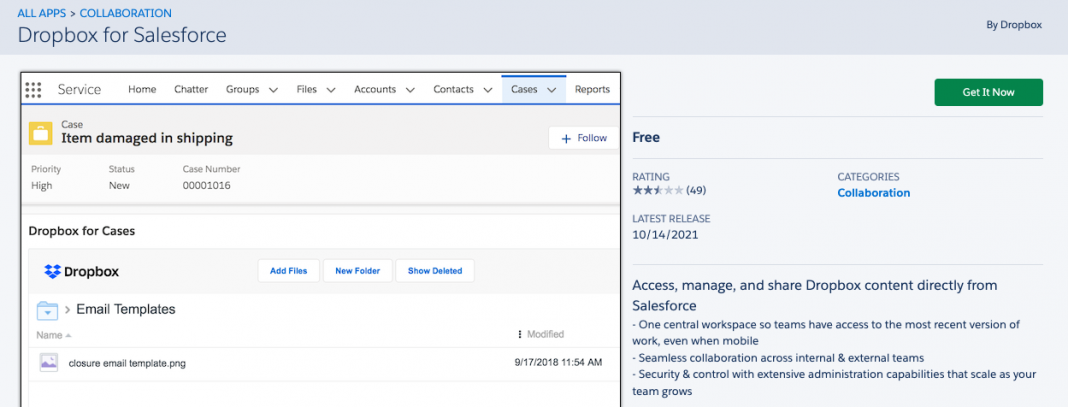
Task: Go to ALL APPS breadcrumb link
Action: pyautogui.click(x=43, y=13)
